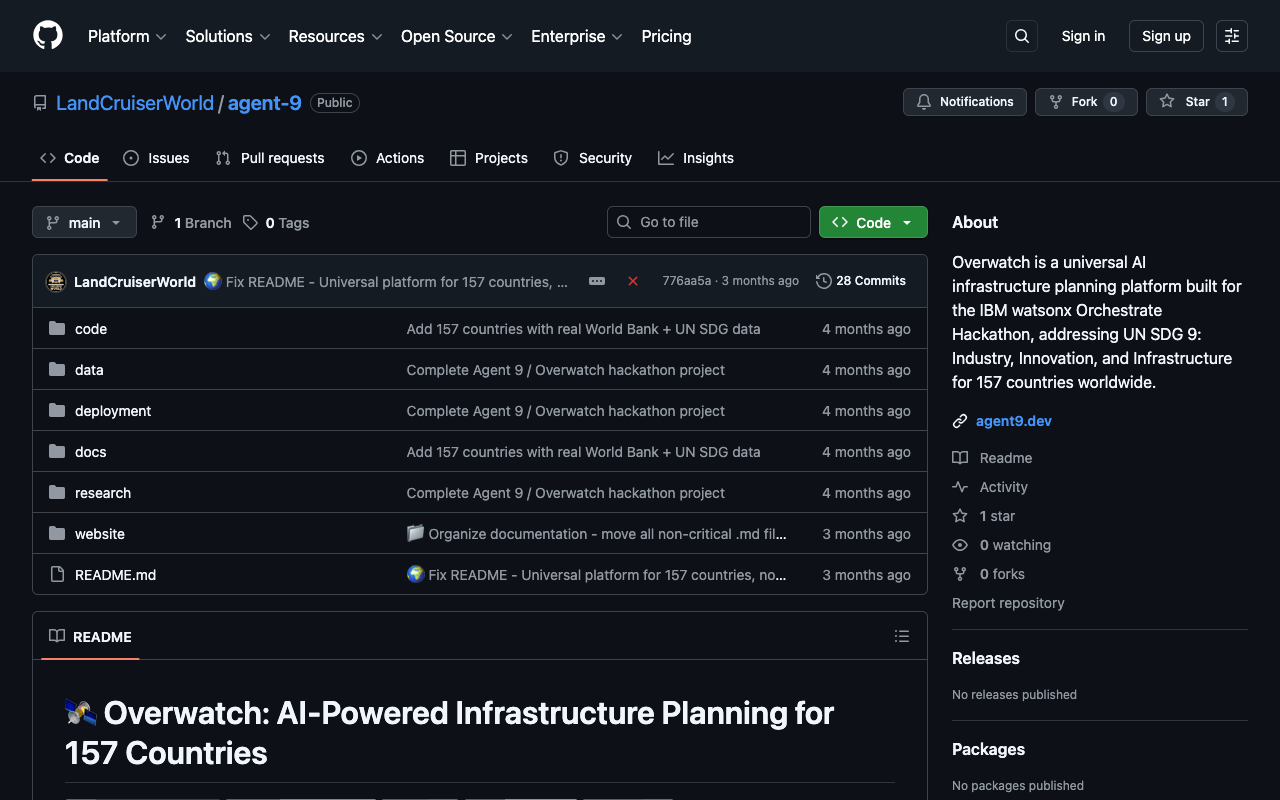1280x800 pixels.
Task: Click the red X failed-check icon
Action: 633,281
